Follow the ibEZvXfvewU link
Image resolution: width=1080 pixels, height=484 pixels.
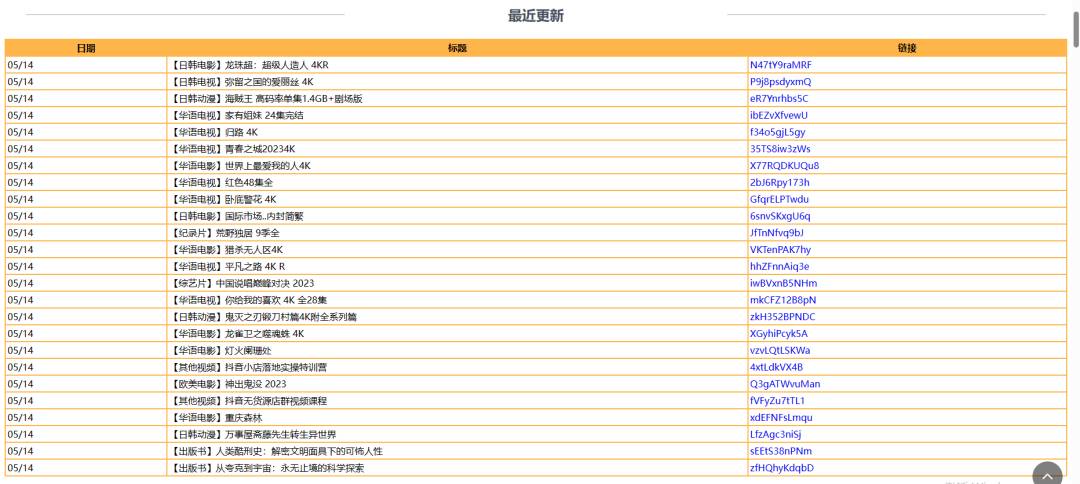click(779, 115)
